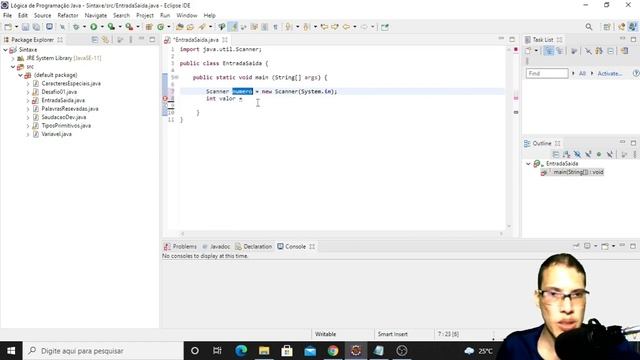Collapse all in the Package Explorer toolbar
640x360 pixels.
coord(95,40)
